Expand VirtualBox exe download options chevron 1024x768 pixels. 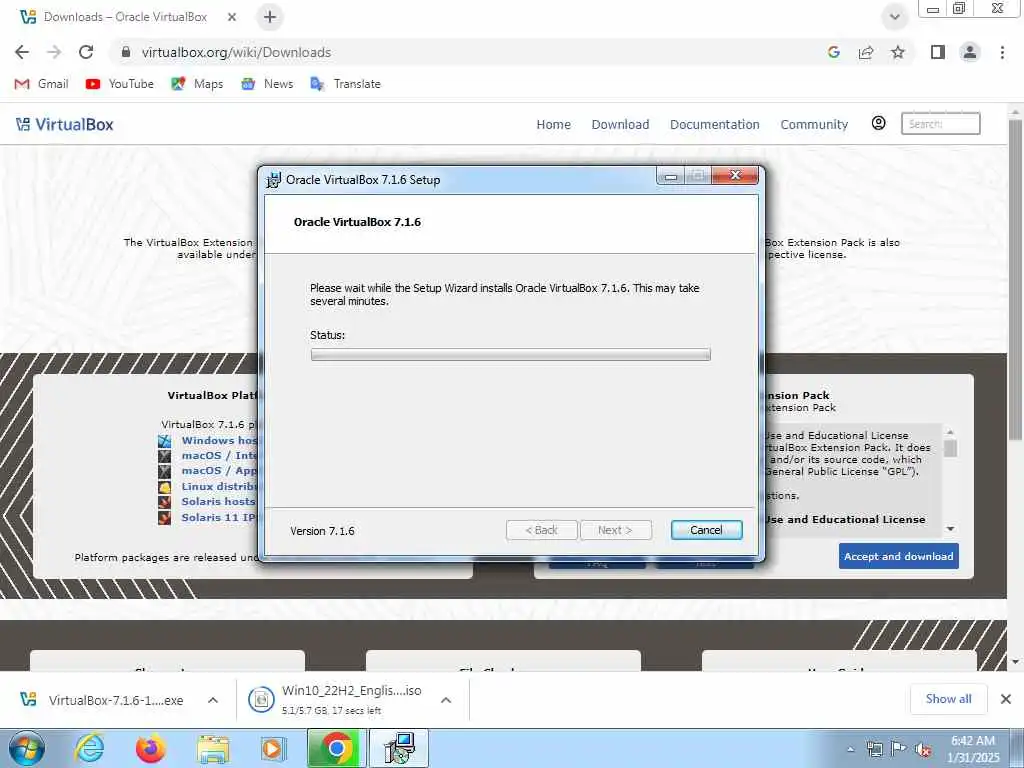click(213, 700)
